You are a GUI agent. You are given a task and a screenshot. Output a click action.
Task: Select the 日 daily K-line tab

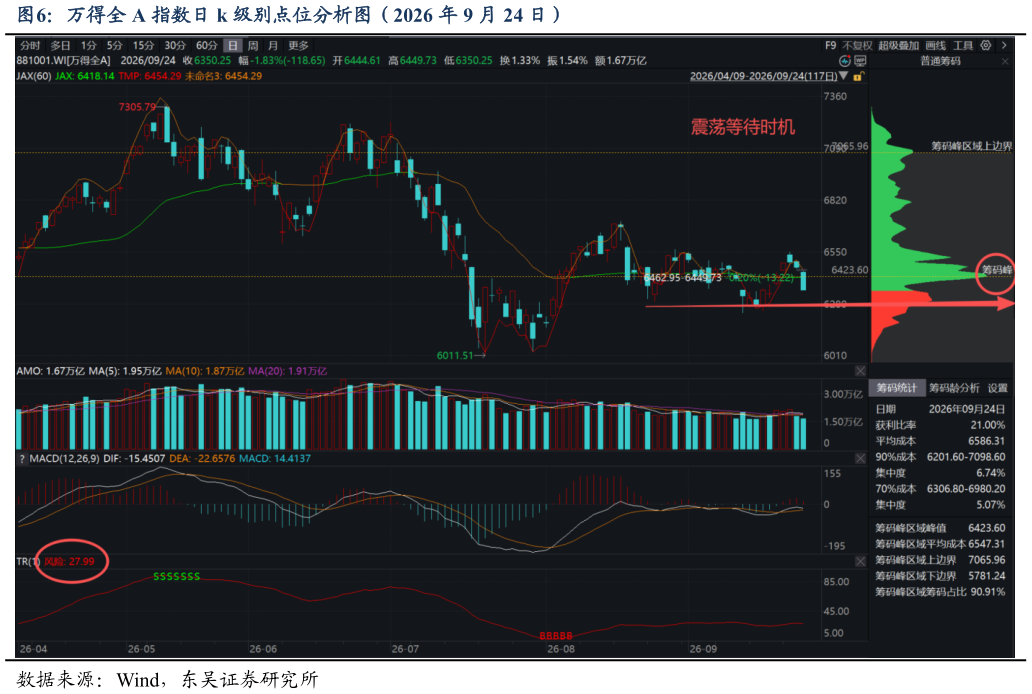coord(233,45)
